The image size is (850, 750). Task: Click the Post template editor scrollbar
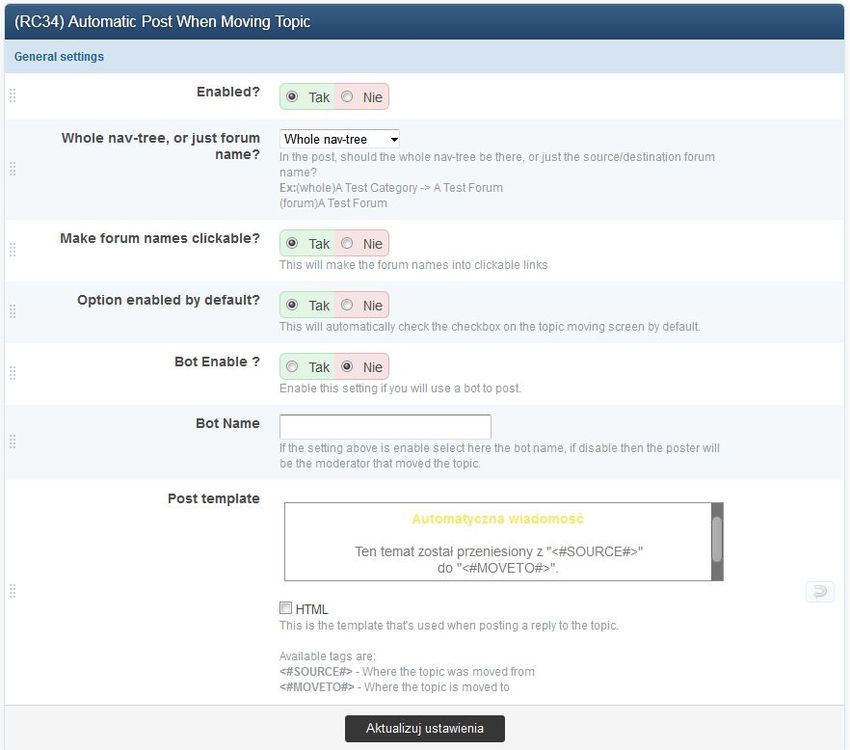click(x=717, y=541)
